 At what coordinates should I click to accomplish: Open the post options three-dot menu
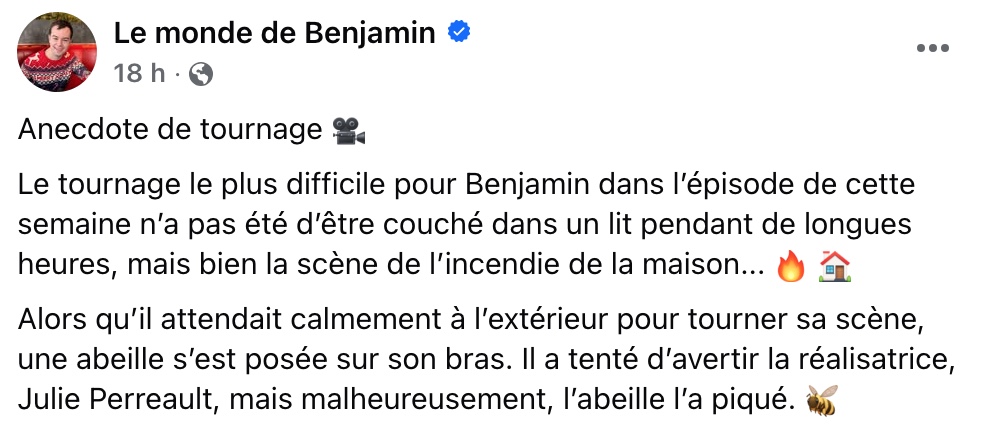tap(932, 49)
